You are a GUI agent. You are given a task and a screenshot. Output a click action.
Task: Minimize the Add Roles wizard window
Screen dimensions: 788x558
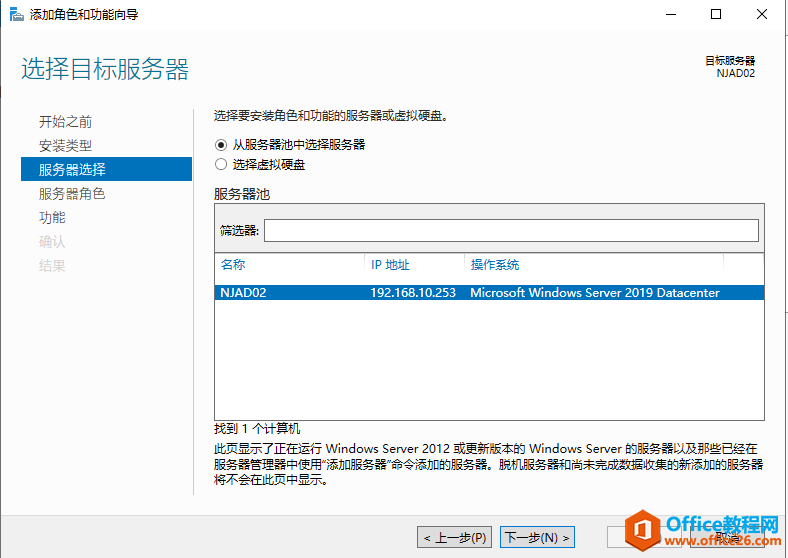pos(669,14)
